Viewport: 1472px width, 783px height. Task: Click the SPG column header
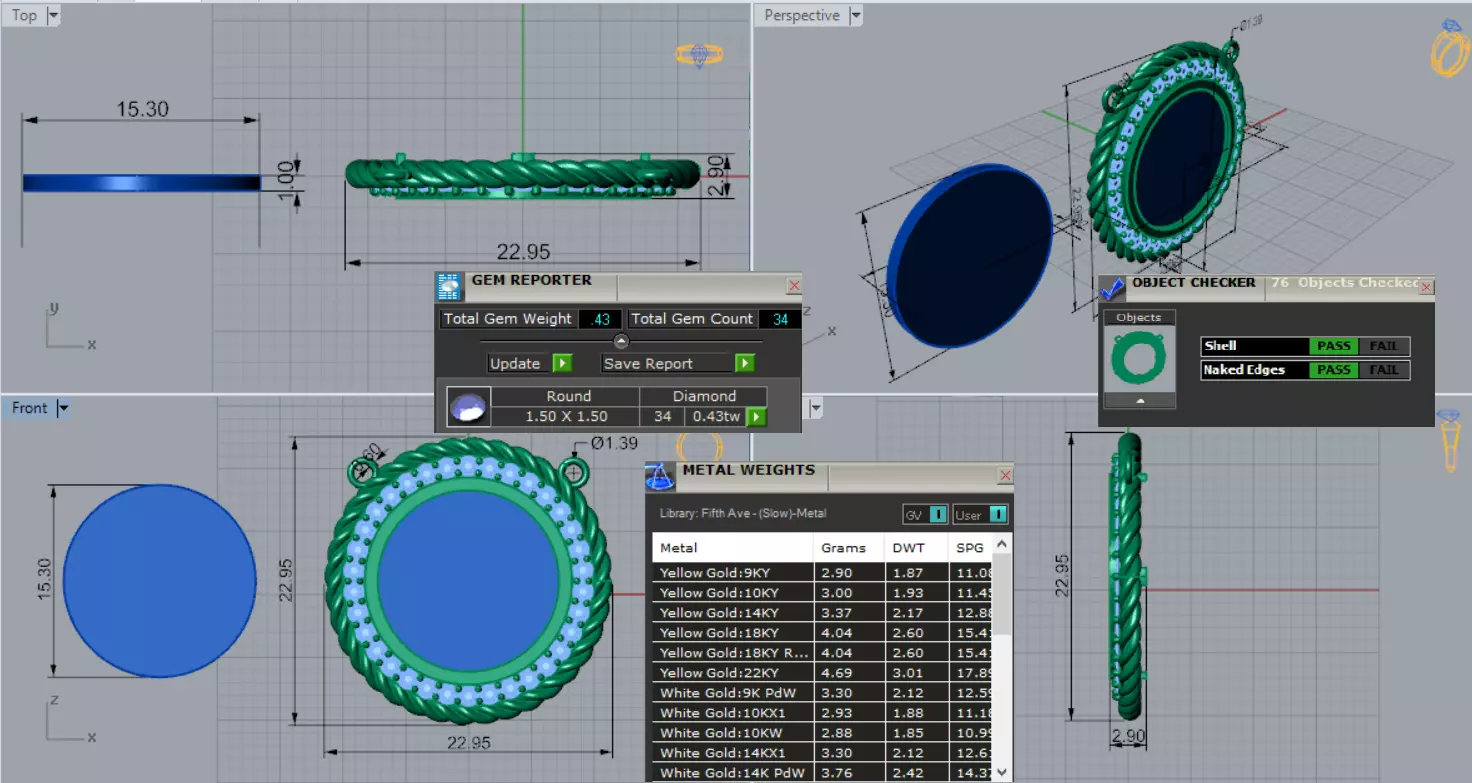[x=972, y=548]
